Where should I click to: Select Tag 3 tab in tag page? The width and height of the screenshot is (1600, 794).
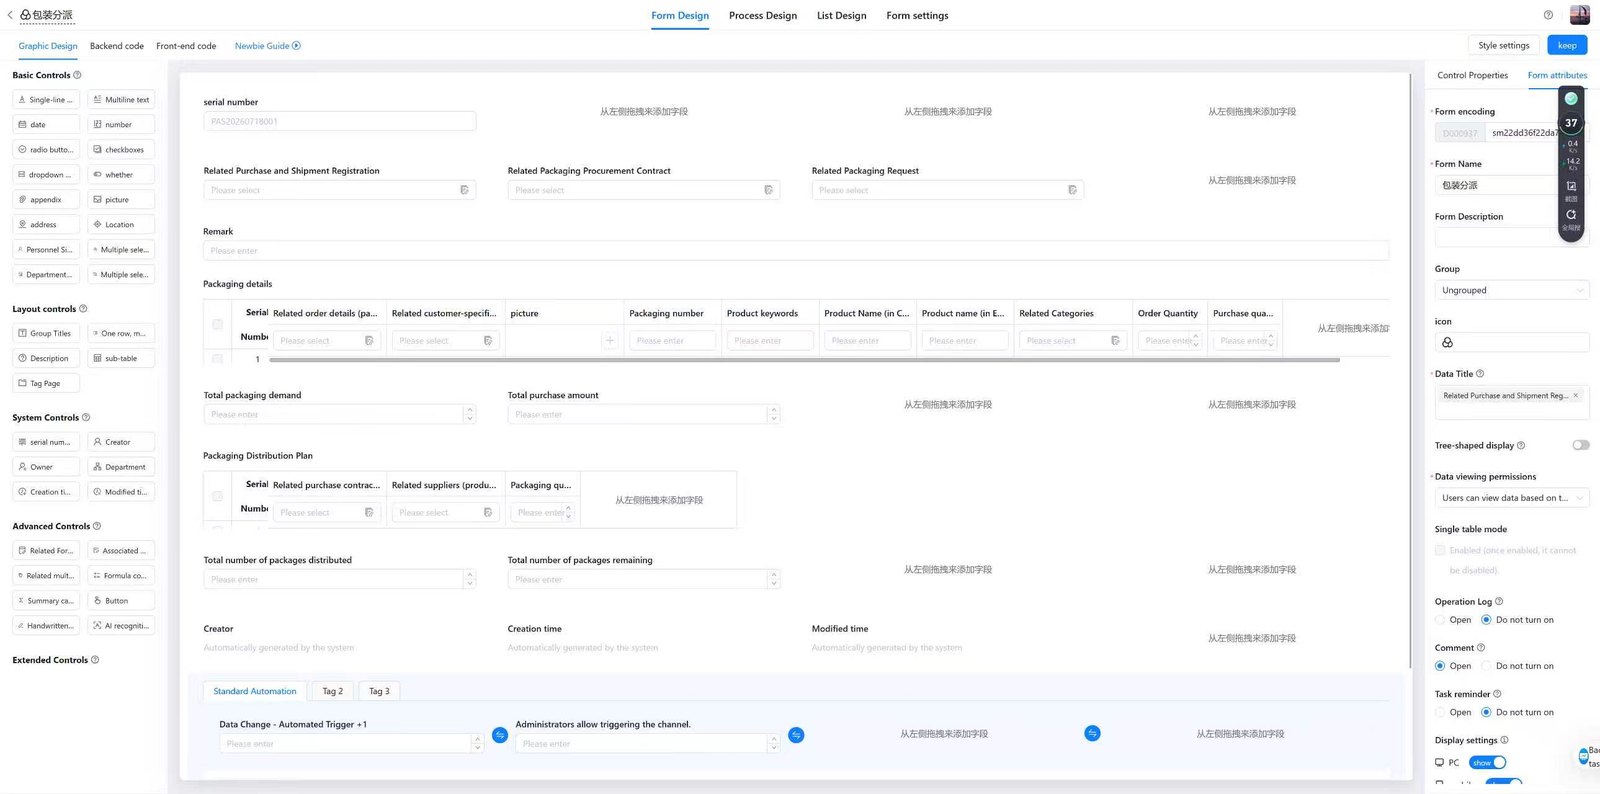point(379,691)
